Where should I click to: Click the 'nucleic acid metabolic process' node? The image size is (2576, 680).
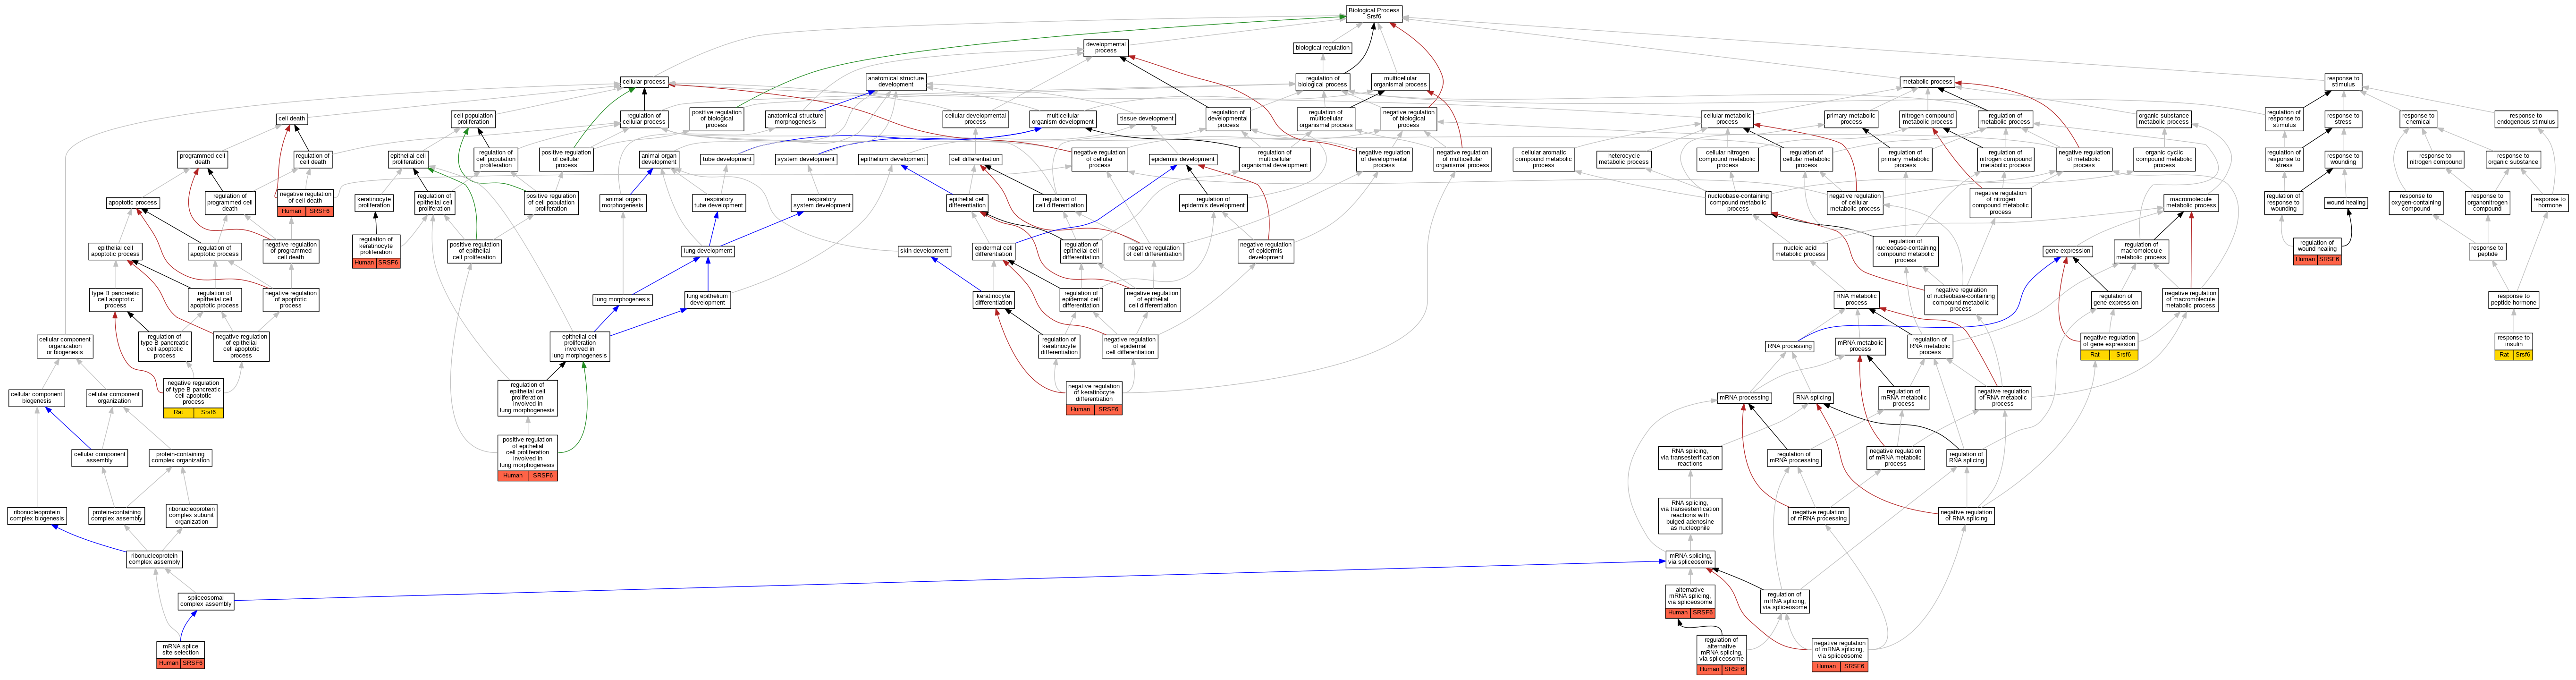pos(1801,251)
